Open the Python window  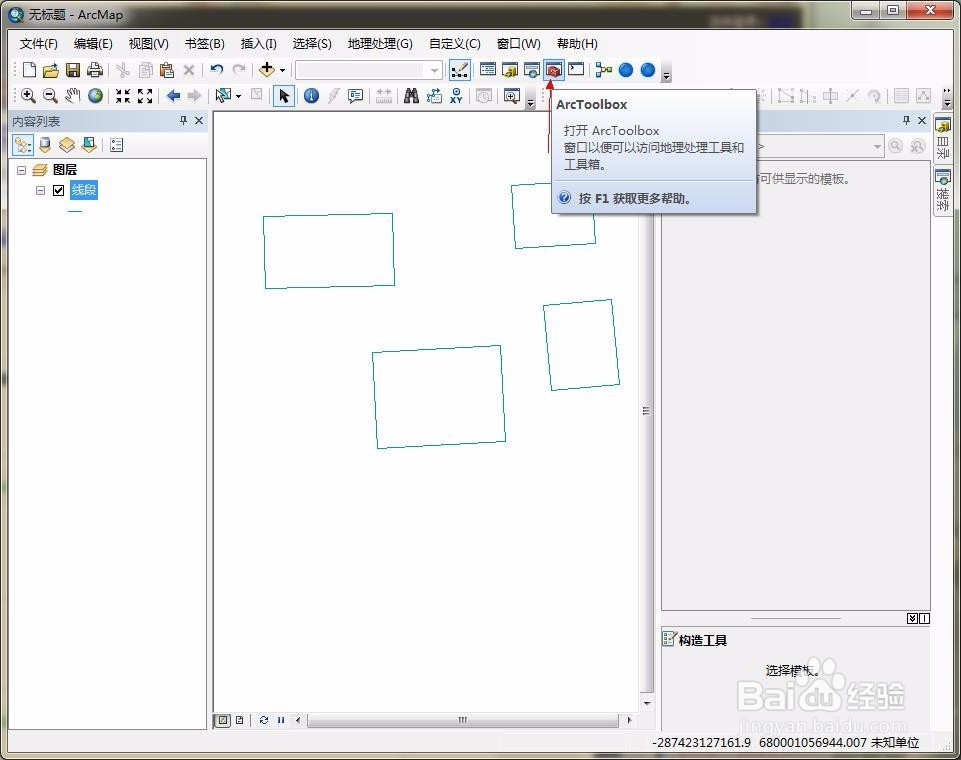576,70
